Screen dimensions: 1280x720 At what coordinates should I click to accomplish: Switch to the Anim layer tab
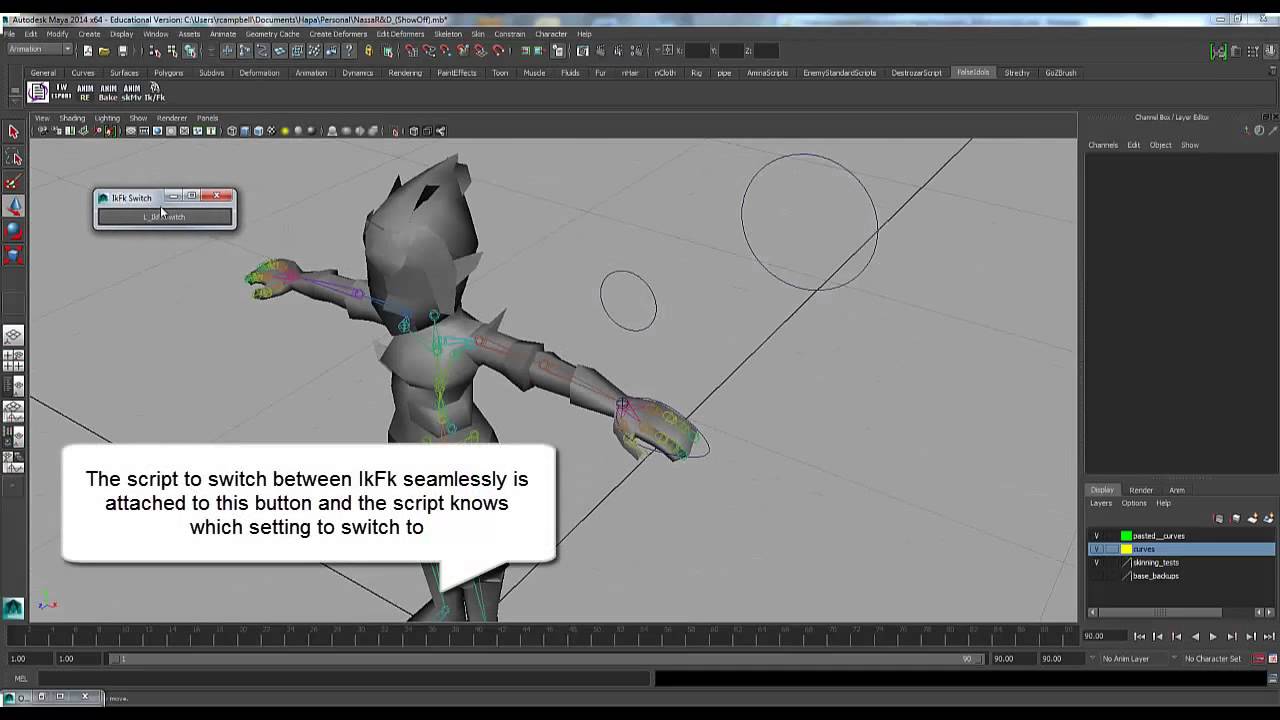click(1177, 490)
